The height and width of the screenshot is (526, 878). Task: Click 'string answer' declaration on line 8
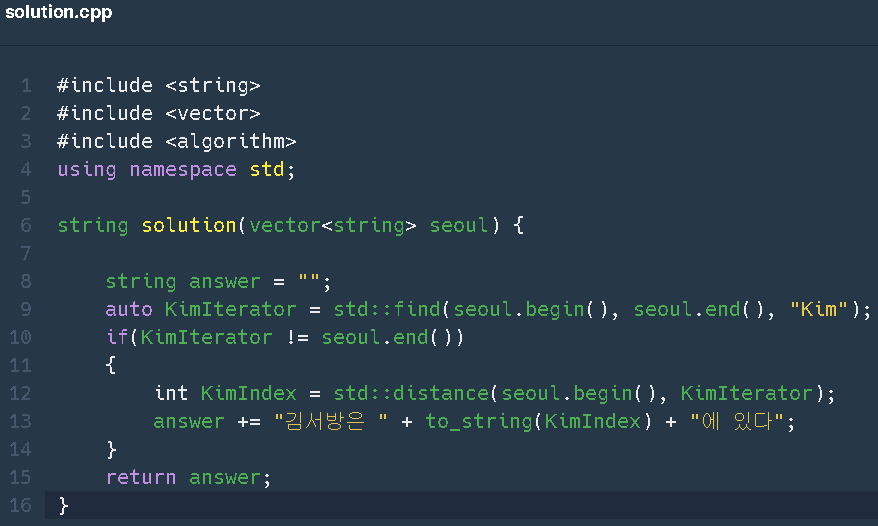[183, 281]
